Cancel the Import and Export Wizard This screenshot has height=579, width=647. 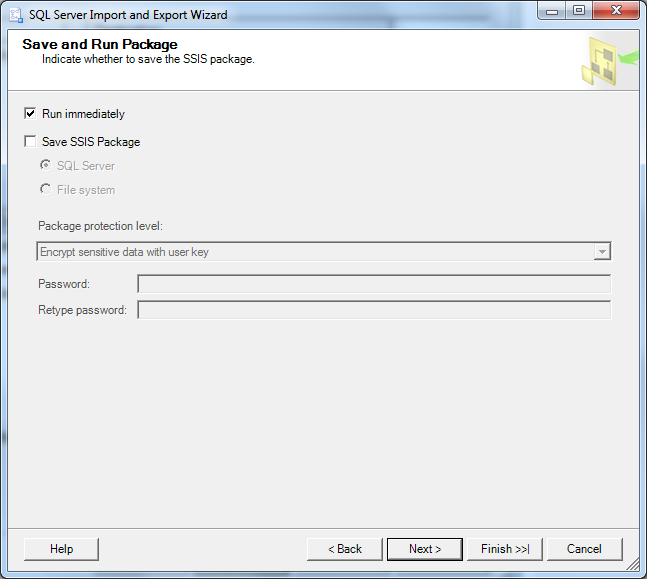tap(584, 549)
